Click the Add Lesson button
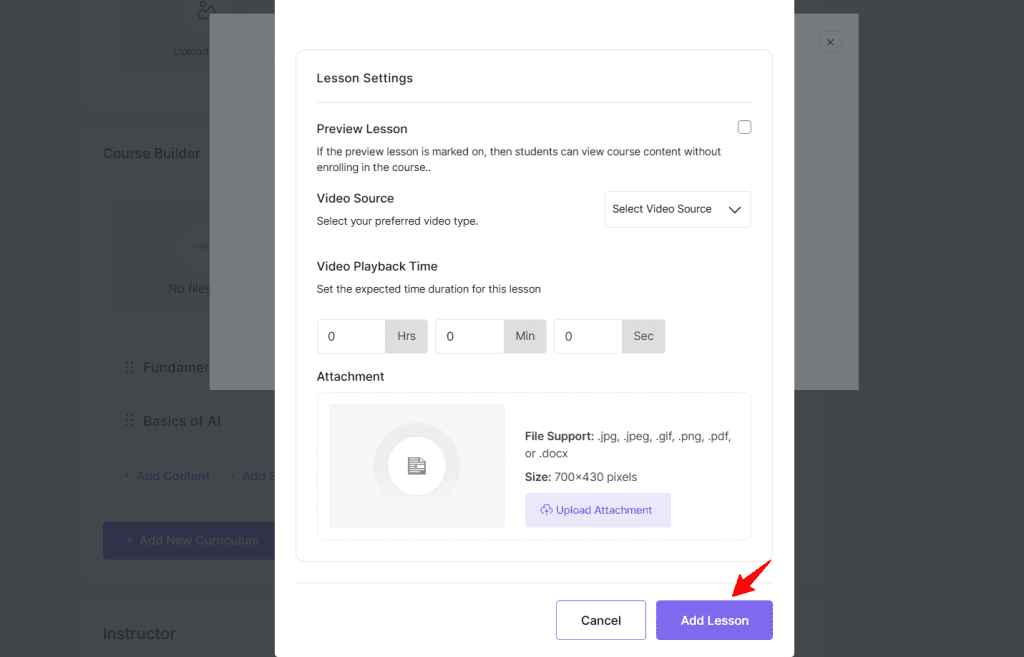1024x657 pixels. tap(714, 620)
